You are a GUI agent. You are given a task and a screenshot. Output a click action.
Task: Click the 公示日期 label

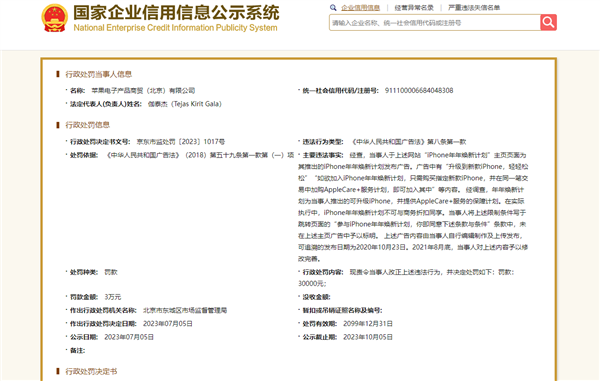(84, 337)
